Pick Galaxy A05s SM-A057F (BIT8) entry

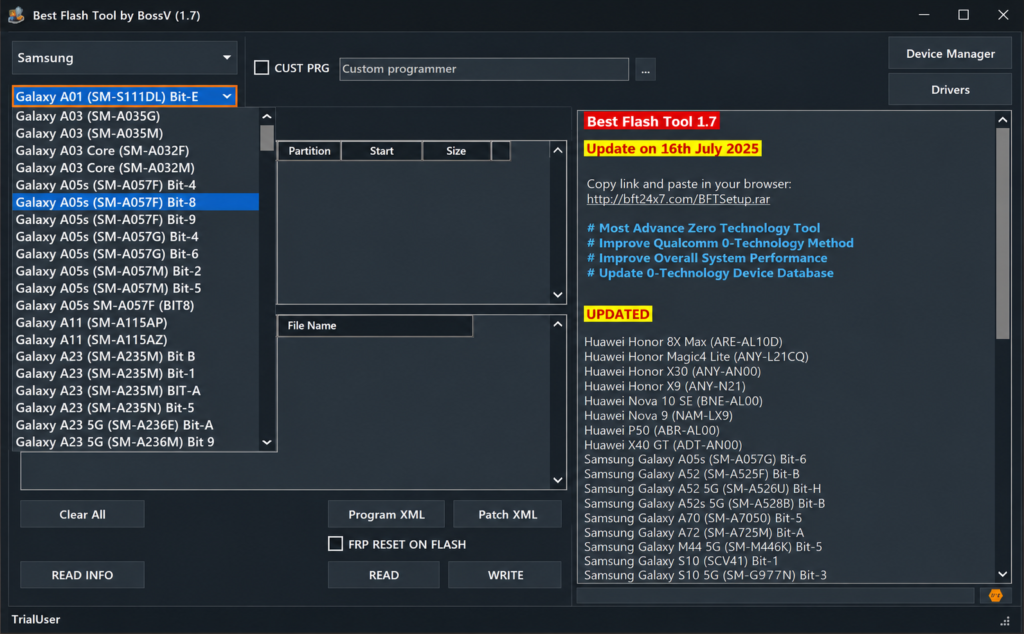tap(136, 306)
